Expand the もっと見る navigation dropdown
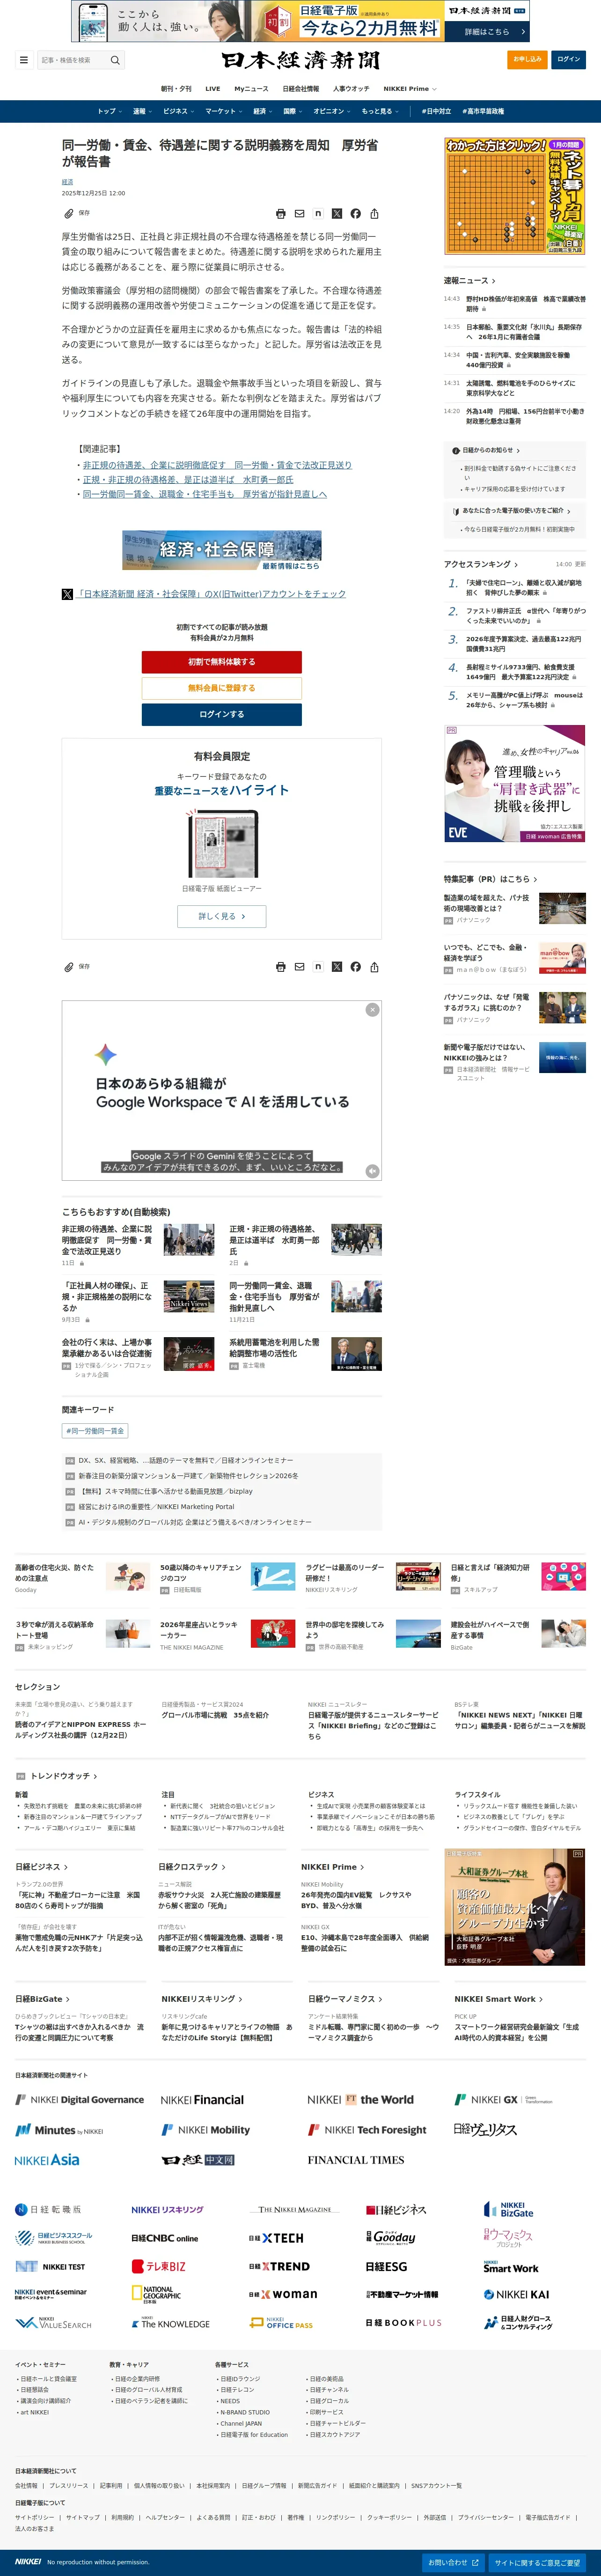Viewport: 601px width, 2576px height. (x=379, y=112)
